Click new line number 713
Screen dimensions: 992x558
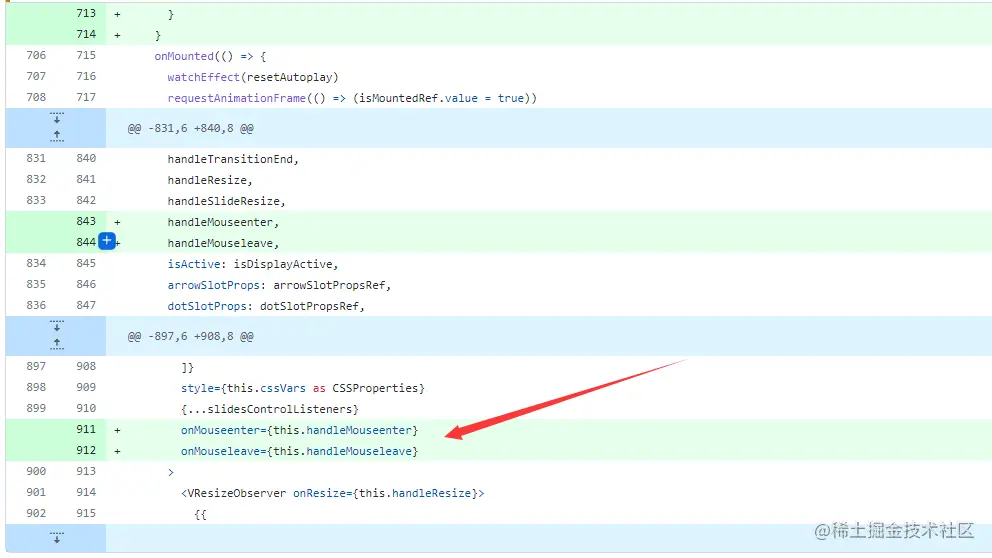[x=86, y=13]
